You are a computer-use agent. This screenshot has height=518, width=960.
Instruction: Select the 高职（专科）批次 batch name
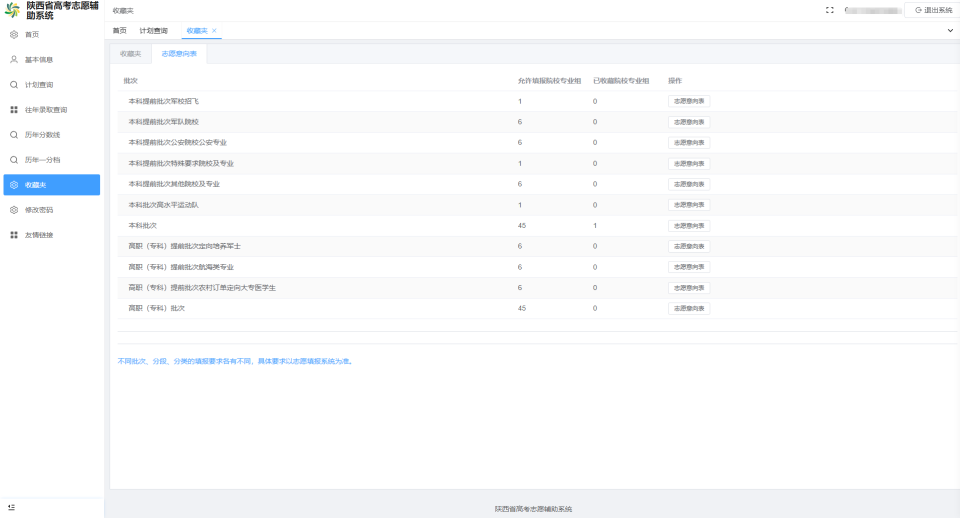point(156,309)
